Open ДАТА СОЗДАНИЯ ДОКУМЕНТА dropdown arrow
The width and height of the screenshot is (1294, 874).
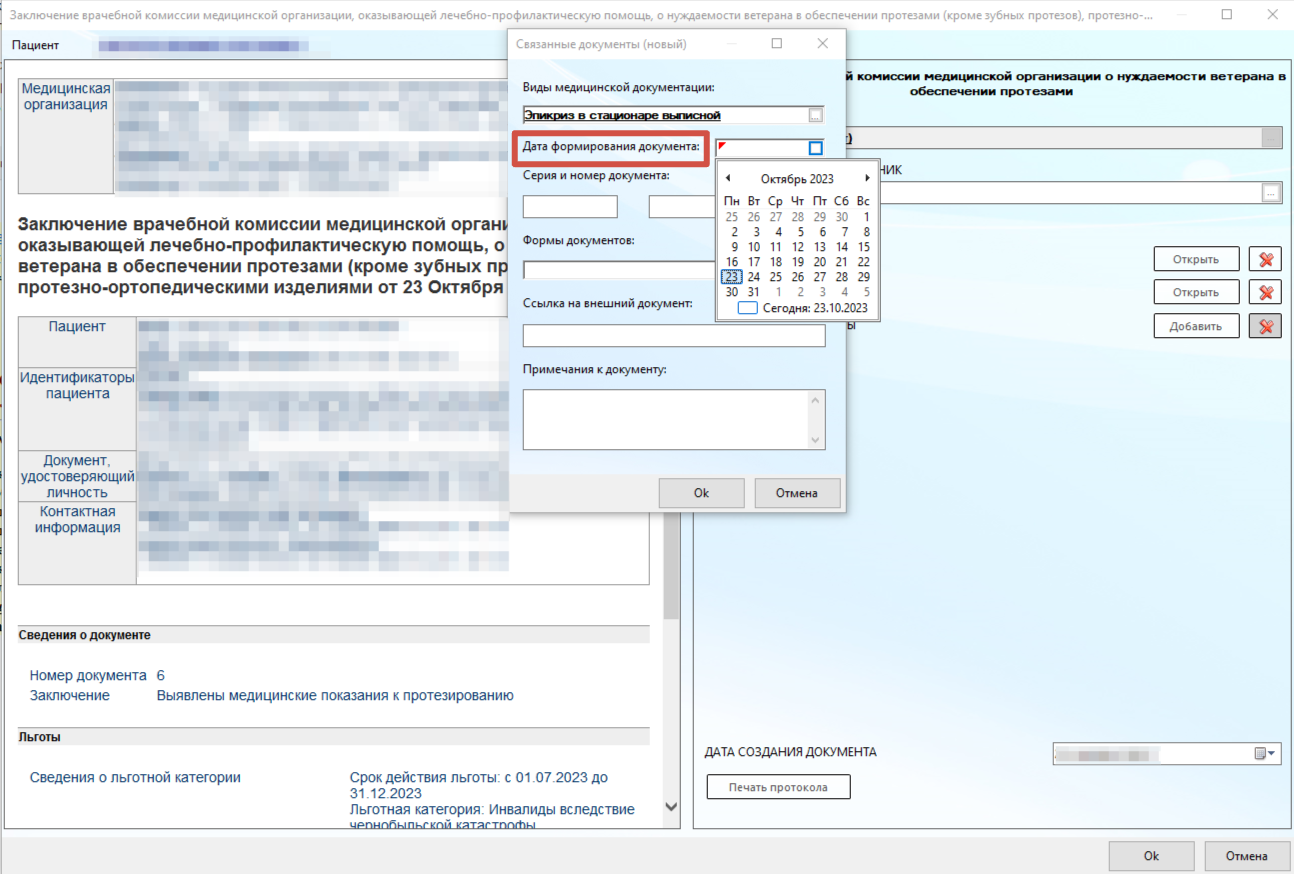click(x=1273, y=754)
